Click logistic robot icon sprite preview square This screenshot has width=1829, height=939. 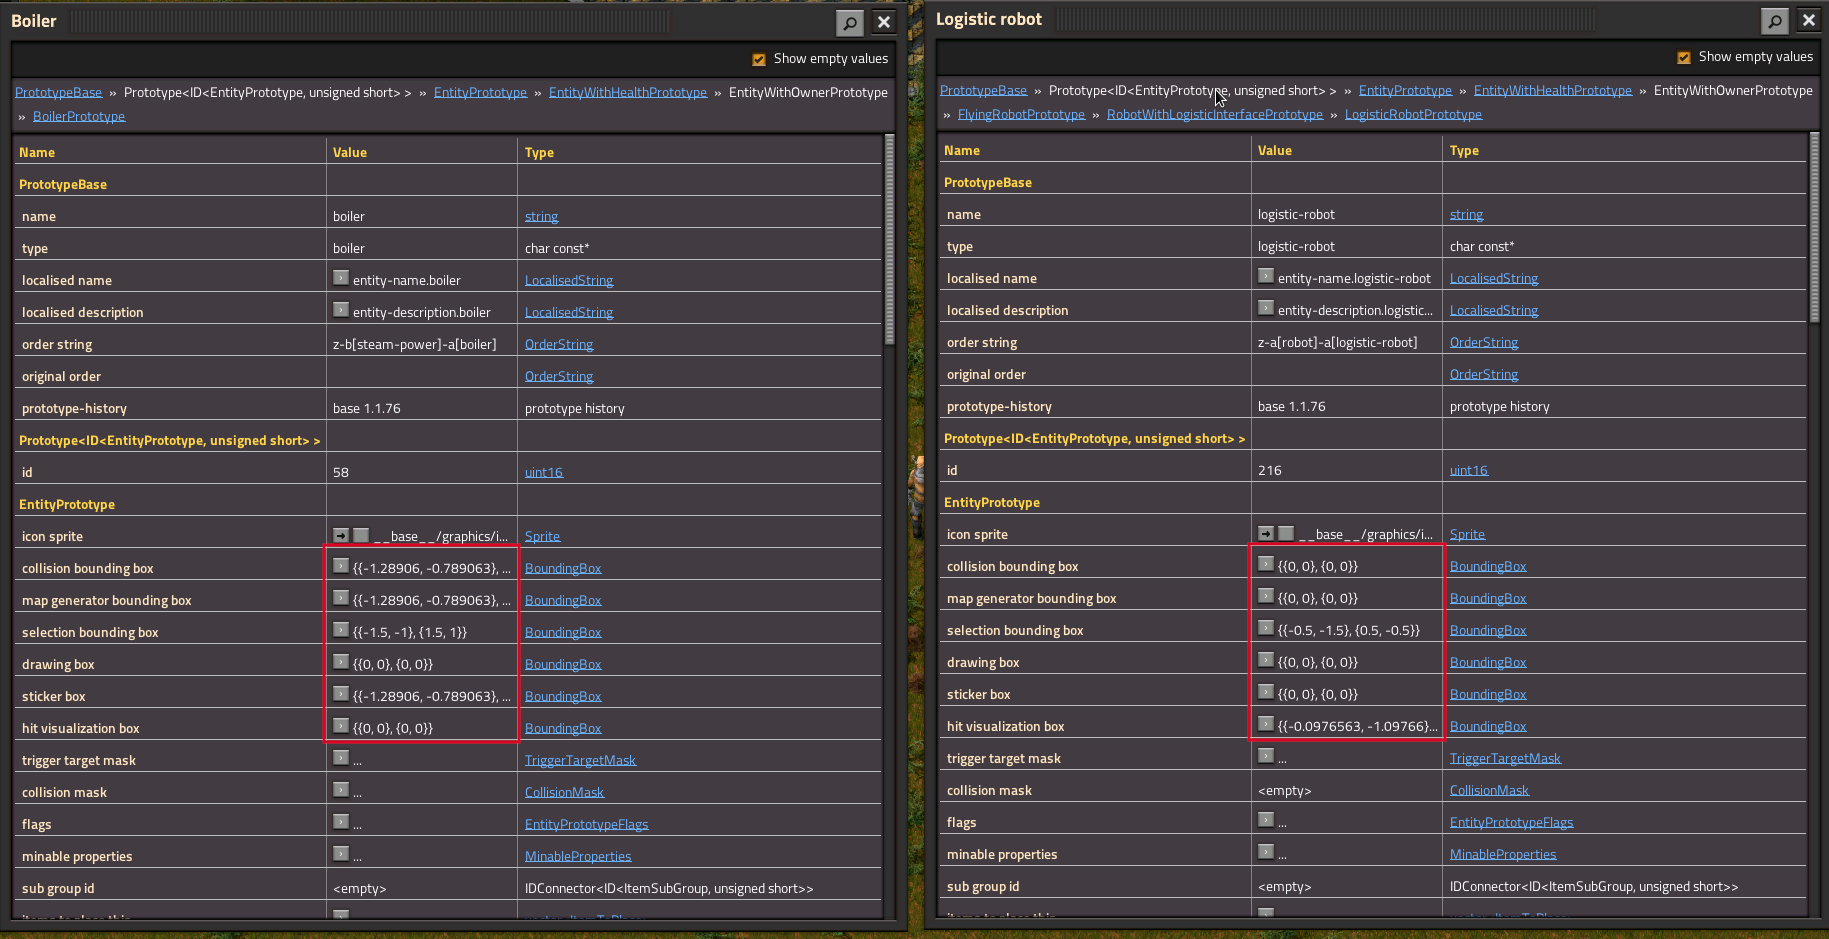coord(1286,533)
